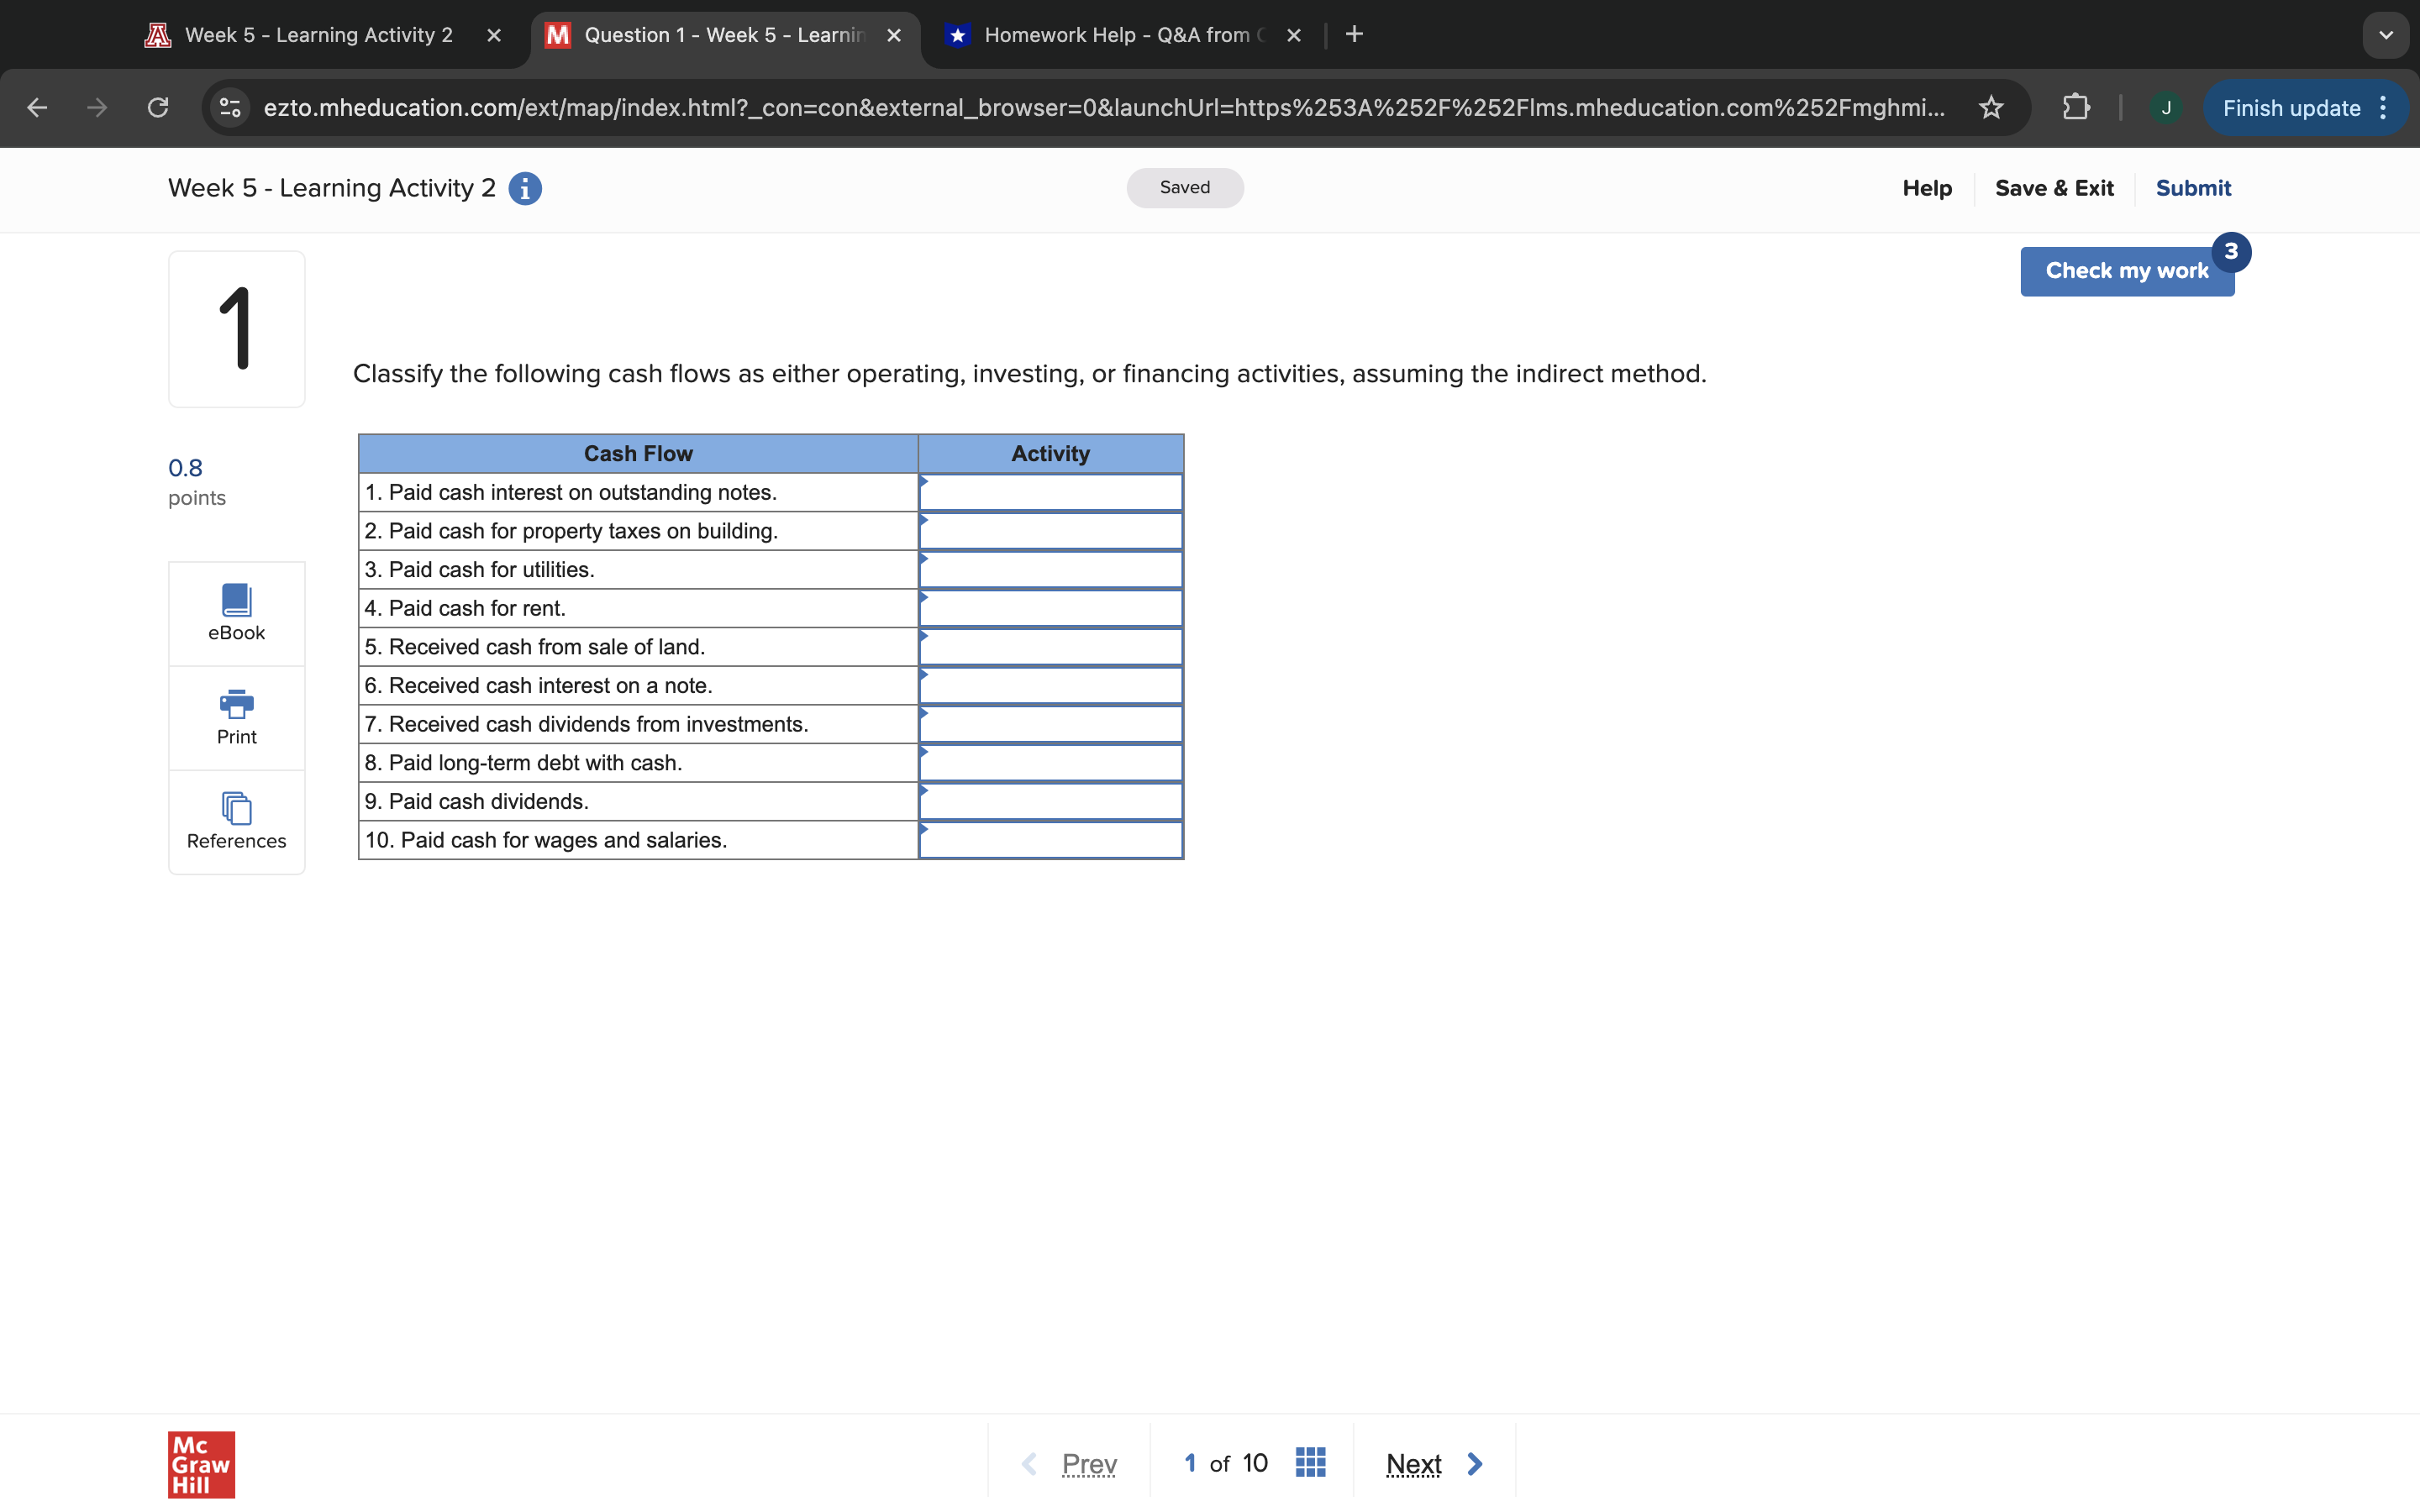
Task: Go to Next question
Action: tap(1432, 1464)
